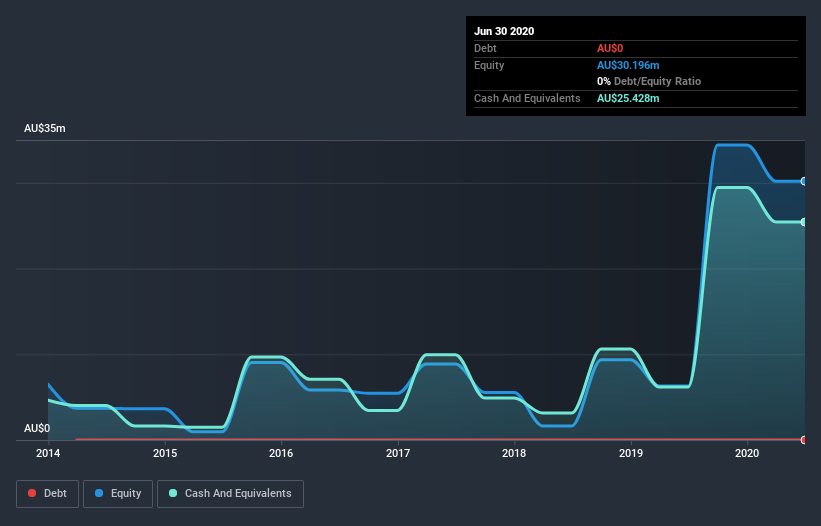Click the 0% Debt/Equity Ratio text
Viewport: 821px width, 526px height.
tap(649, 81)
